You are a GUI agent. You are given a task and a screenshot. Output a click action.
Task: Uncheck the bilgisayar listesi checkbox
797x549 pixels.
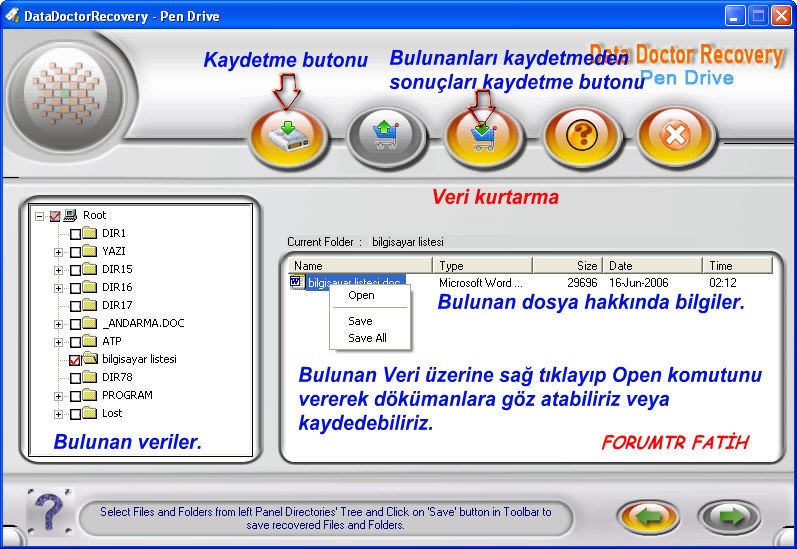pos(75,360)
